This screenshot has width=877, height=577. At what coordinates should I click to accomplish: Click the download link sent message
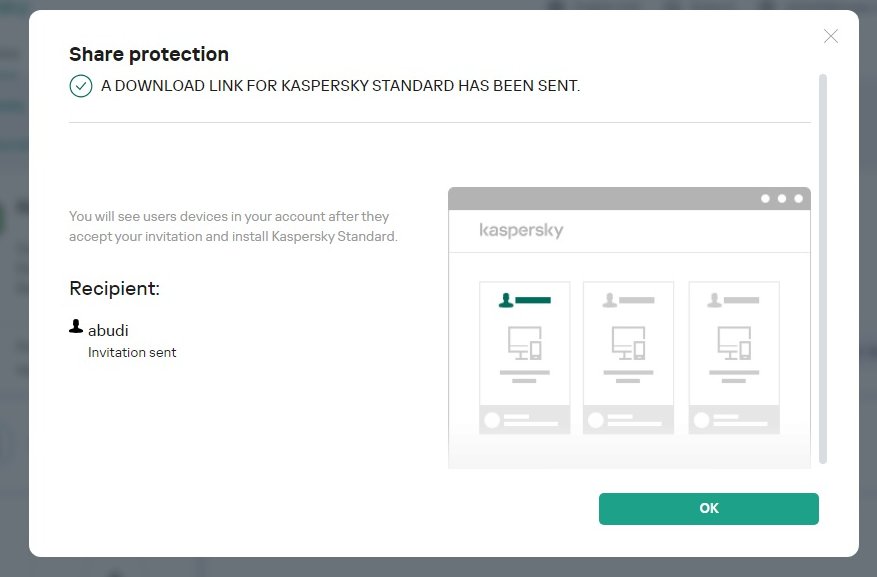click(340, 86)
